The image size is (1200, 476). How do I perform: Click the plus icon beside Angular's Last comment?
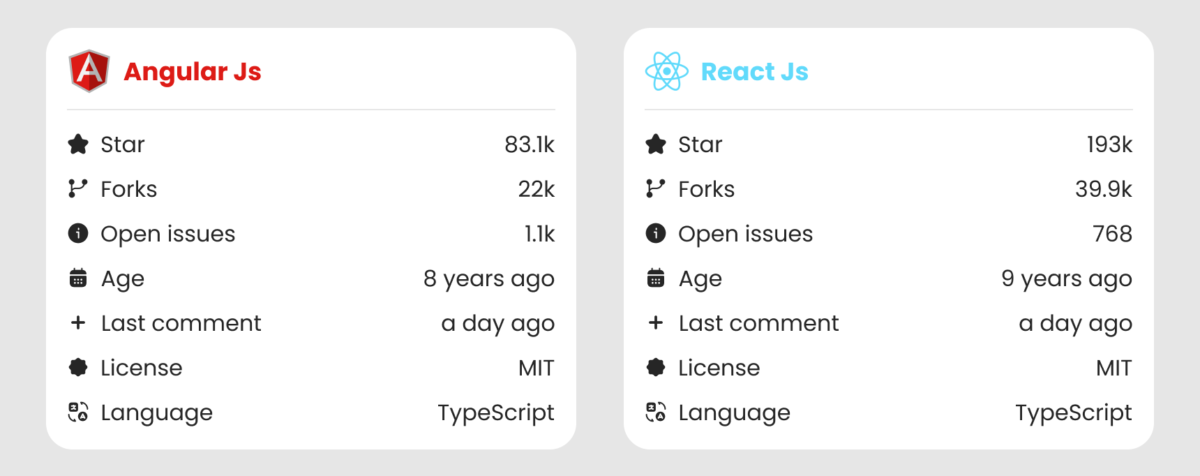tap(78, 323)
